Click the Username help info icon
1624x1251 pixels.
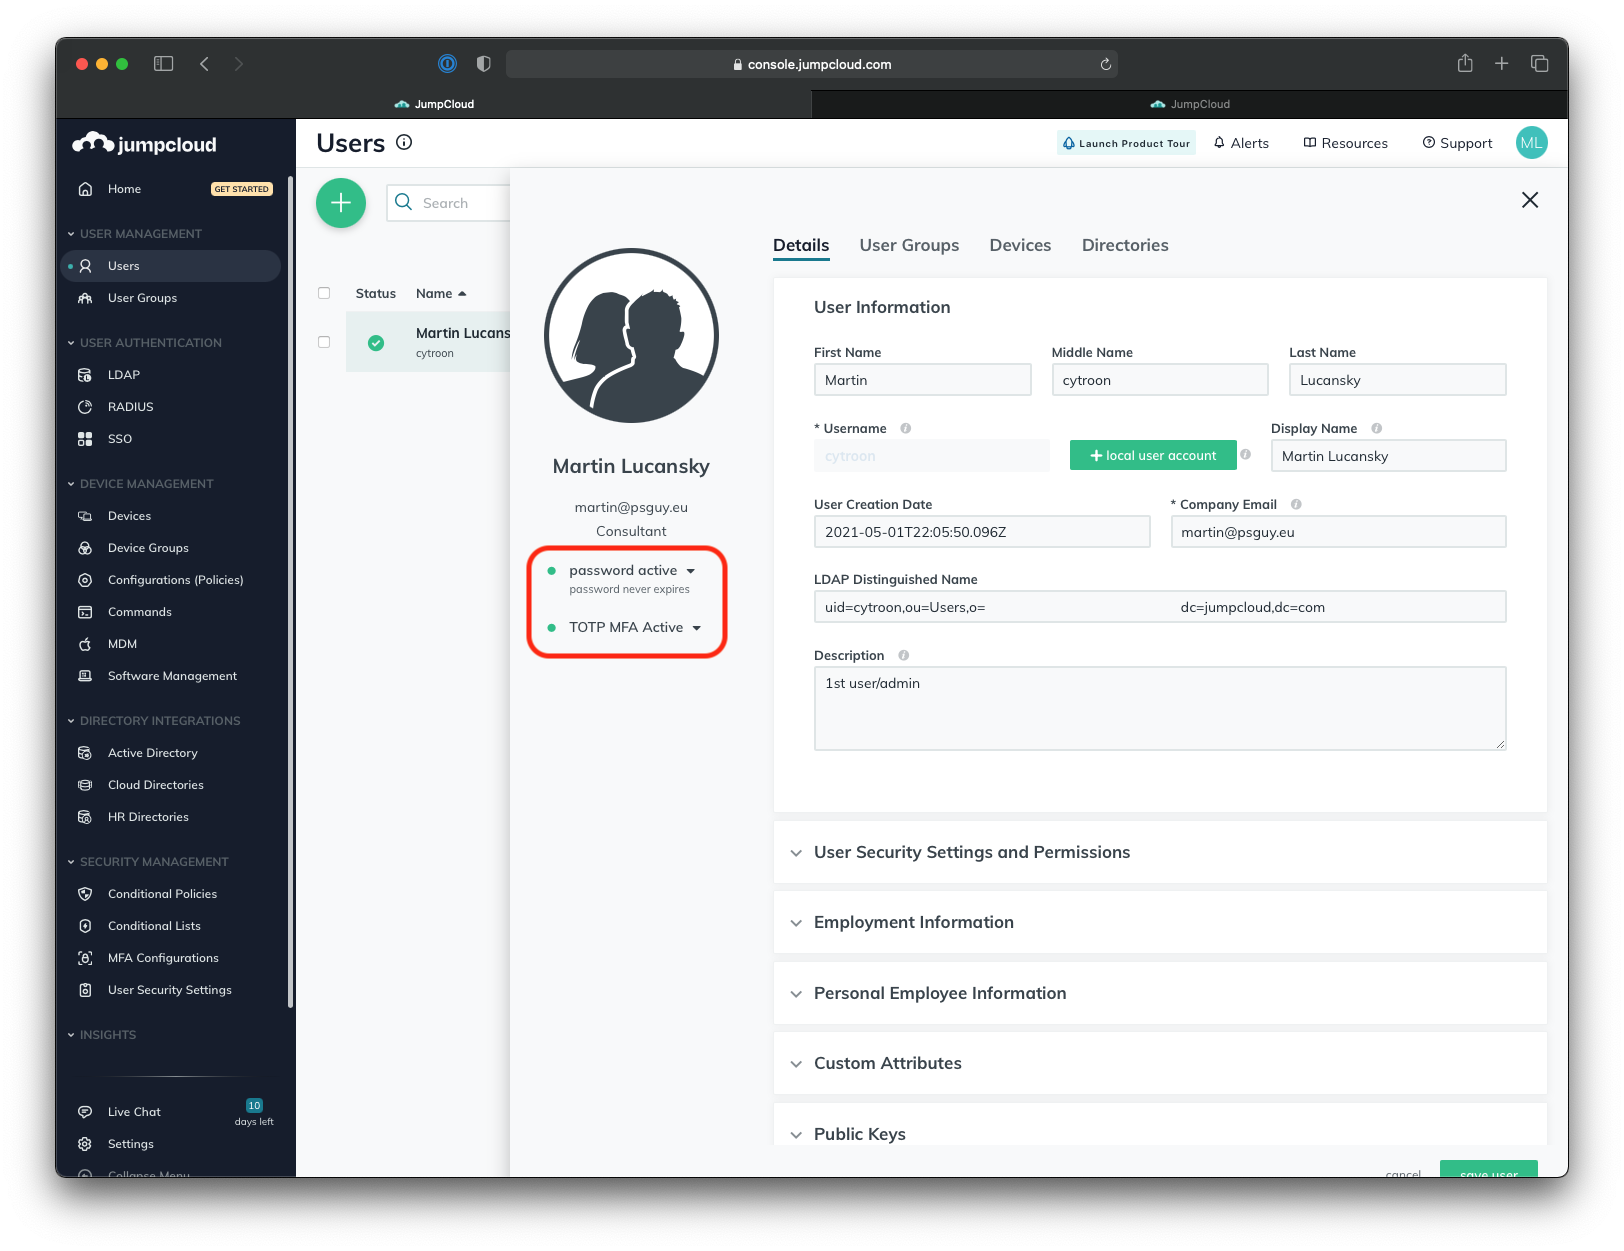tap(906, 428)
